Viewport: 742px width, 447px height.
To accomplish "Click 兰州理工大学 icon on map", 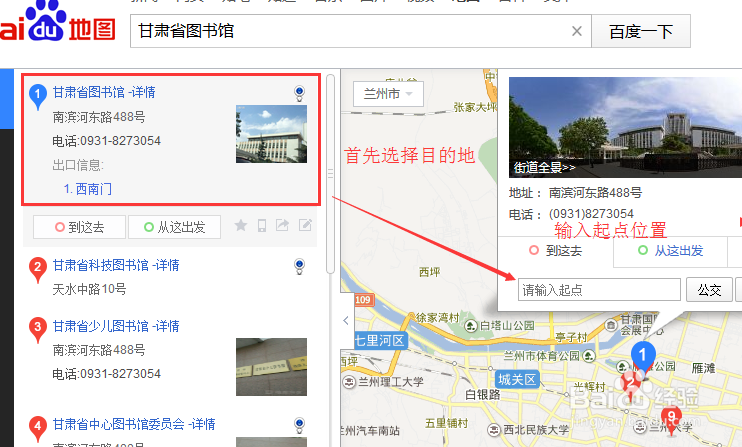I will tap(349, 381).
